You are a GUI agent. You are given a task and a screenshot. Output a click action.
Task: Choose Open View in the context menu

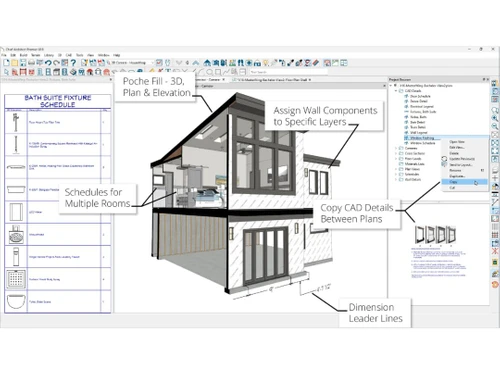tap(464, 142)
